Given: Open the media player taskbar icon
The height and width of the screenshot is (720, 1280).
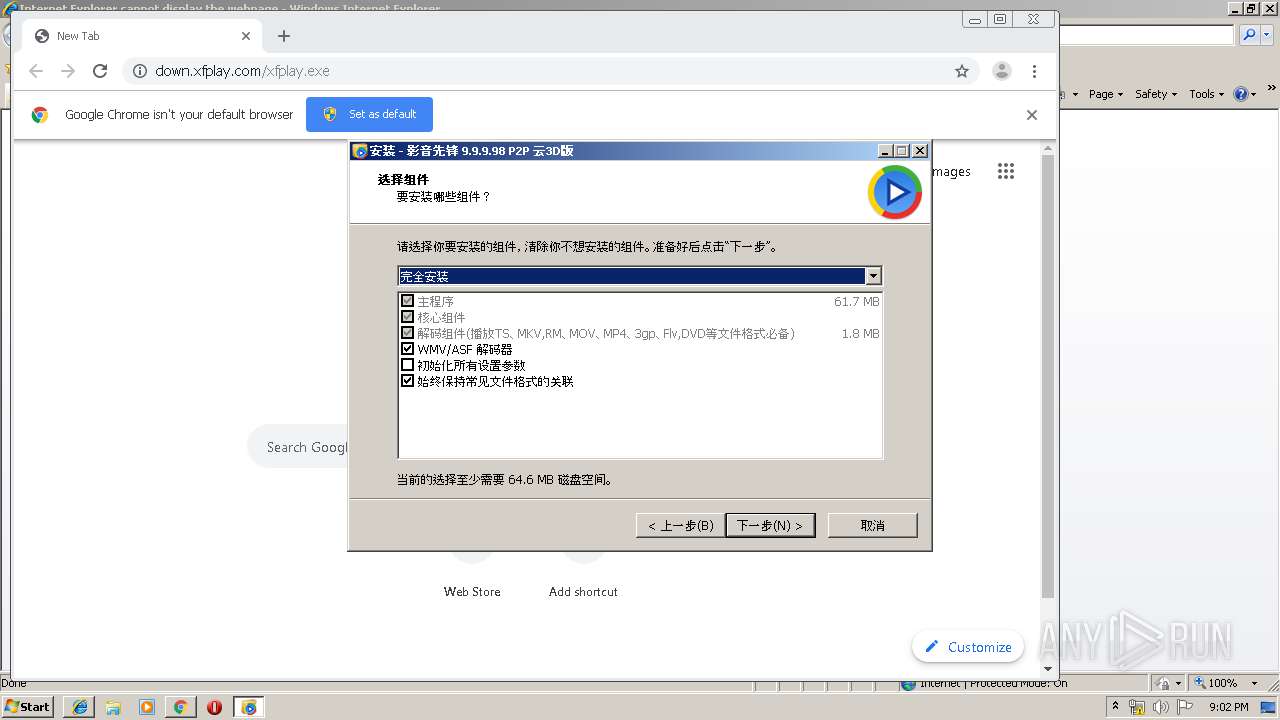Looking at the screenshot, I should coord(147,707).
